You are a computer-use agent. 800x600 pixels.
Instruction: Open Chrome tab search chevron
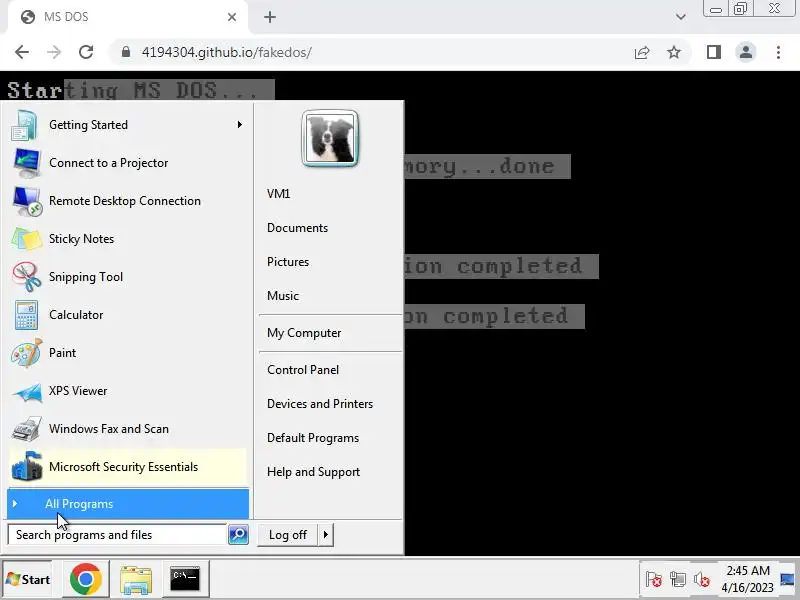tap(681, 17)
